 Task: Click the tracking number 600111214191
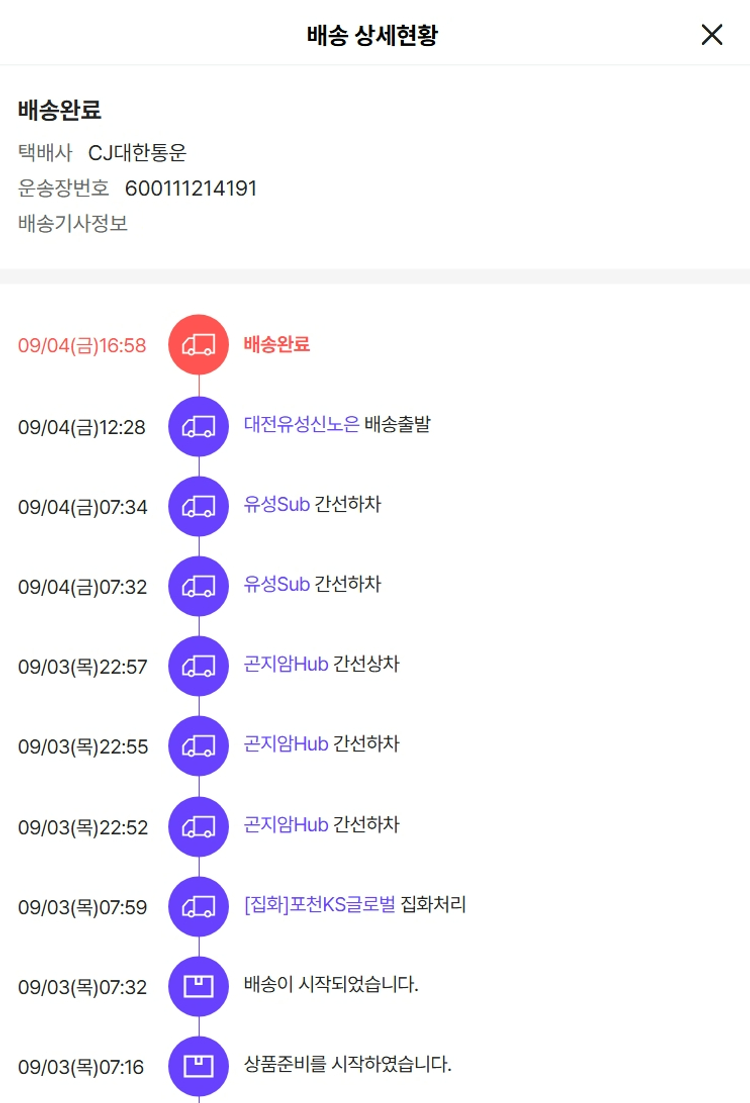(191, 189)
